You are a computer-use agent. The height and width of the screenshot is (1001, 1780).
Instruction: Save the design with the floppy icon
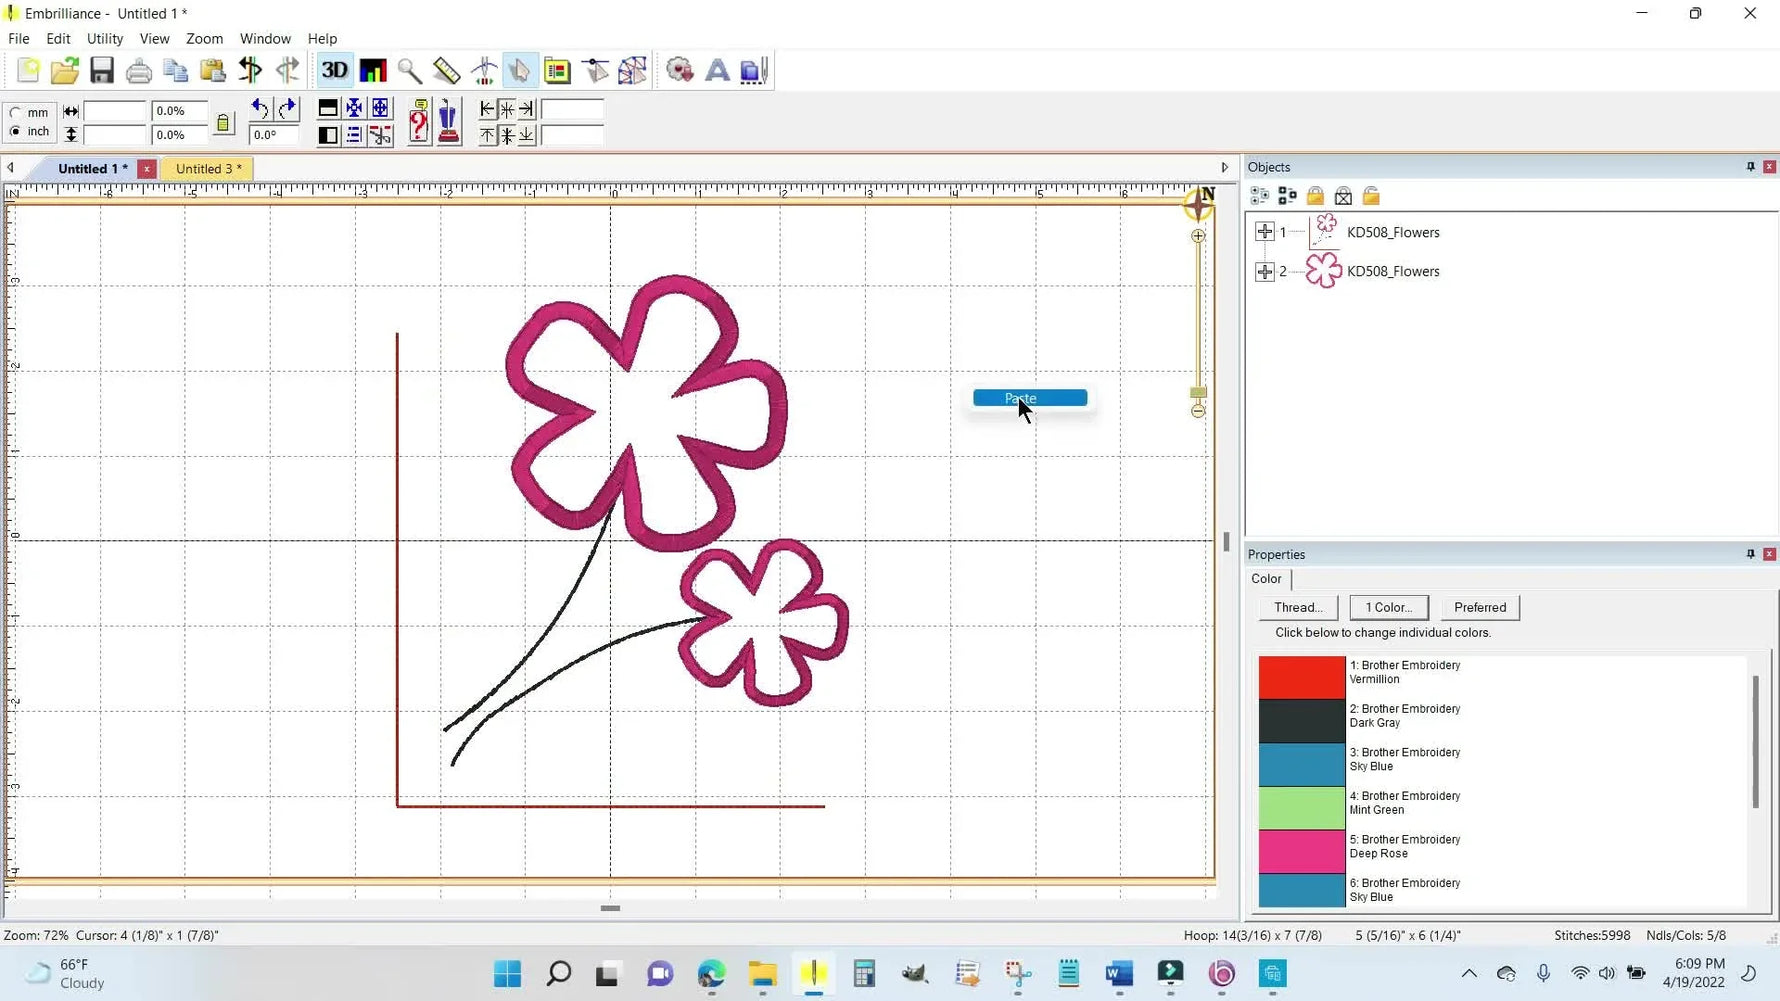[x=102, y=70]
